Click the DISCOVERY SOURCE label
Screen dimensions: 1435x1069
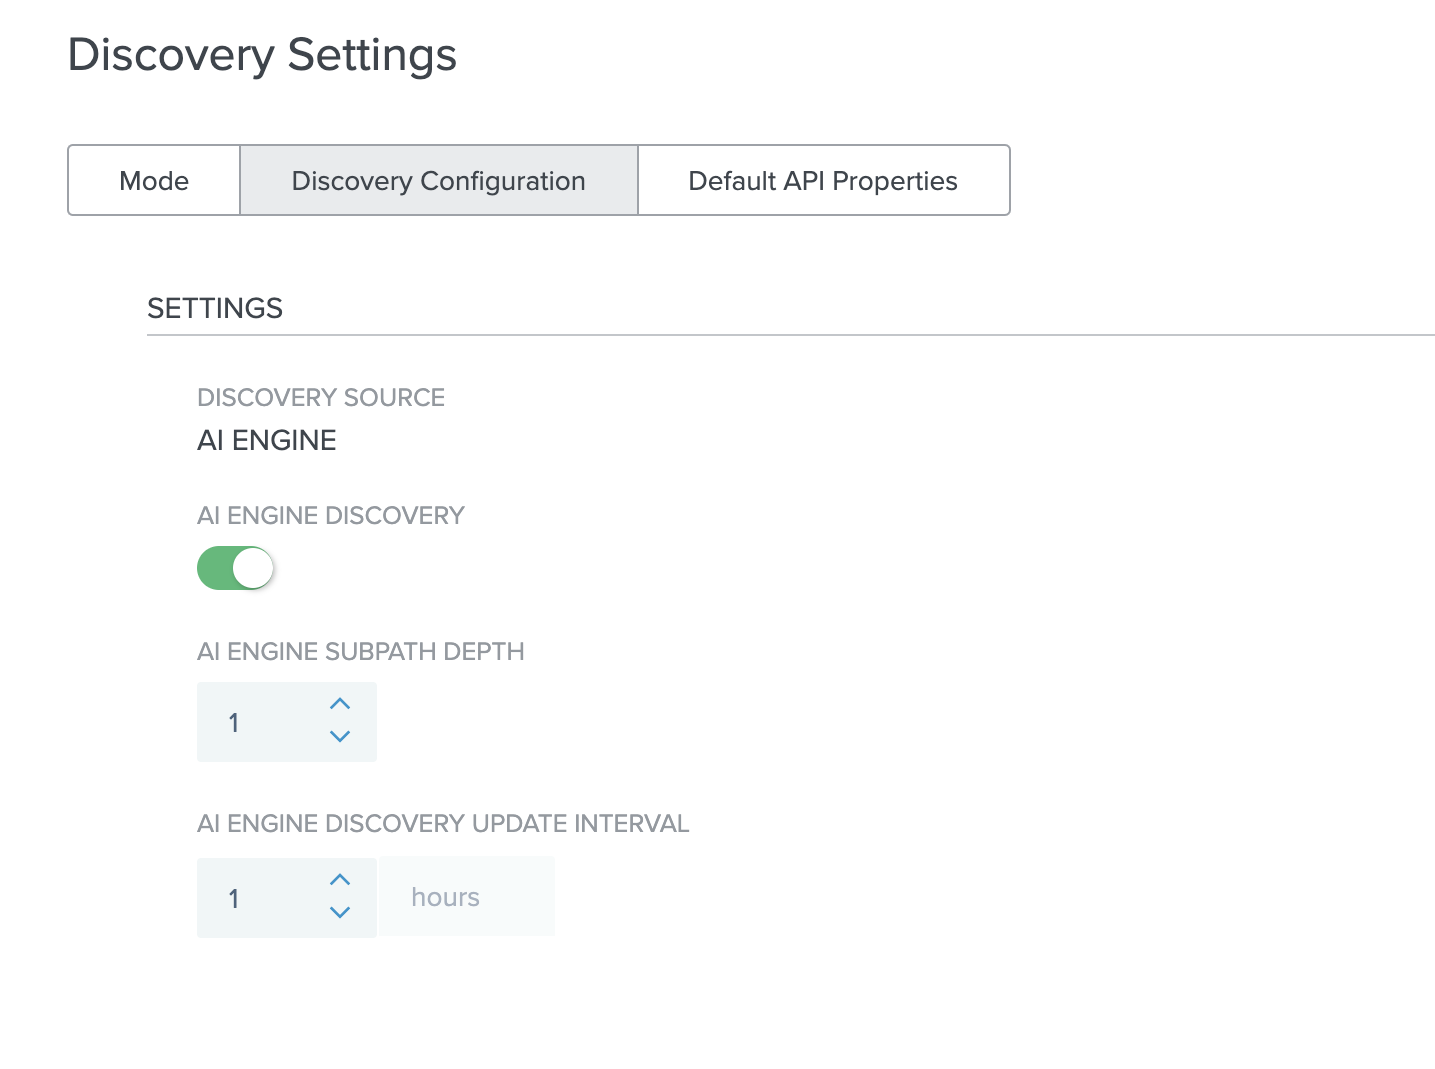[x=321, y=398]
